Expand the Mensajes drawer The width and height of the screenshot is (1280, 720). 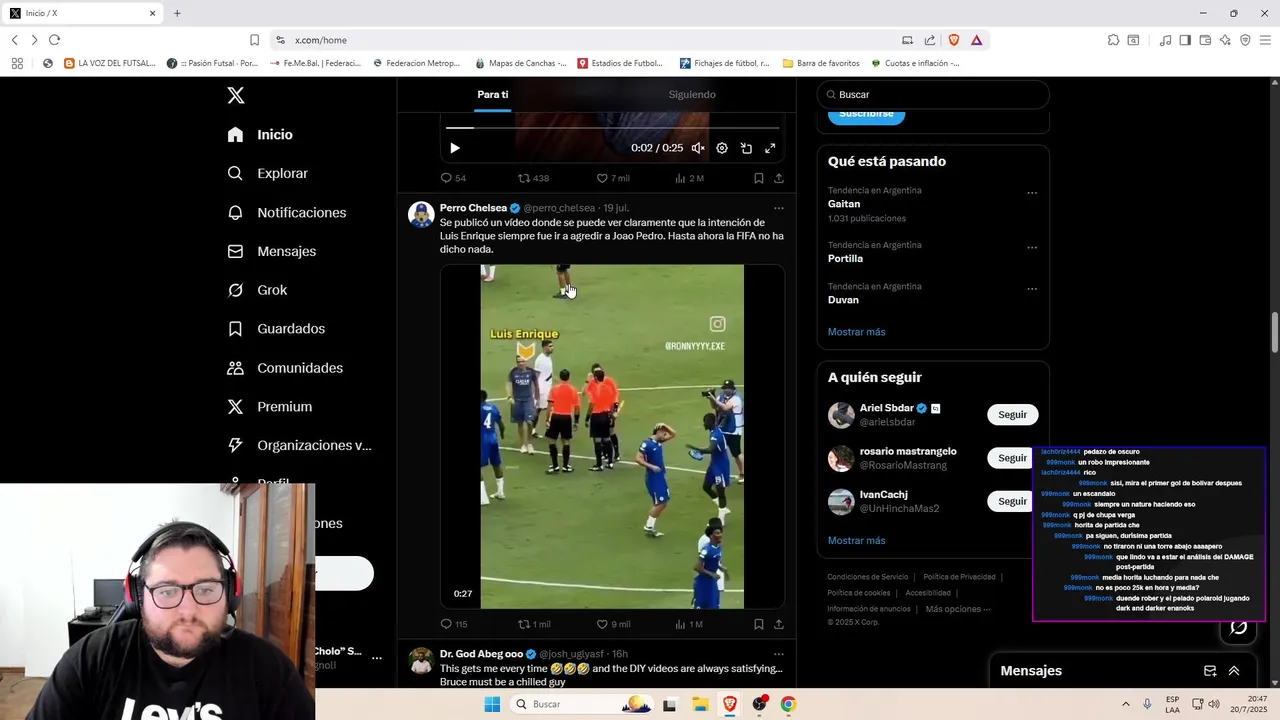point(1234,671)
